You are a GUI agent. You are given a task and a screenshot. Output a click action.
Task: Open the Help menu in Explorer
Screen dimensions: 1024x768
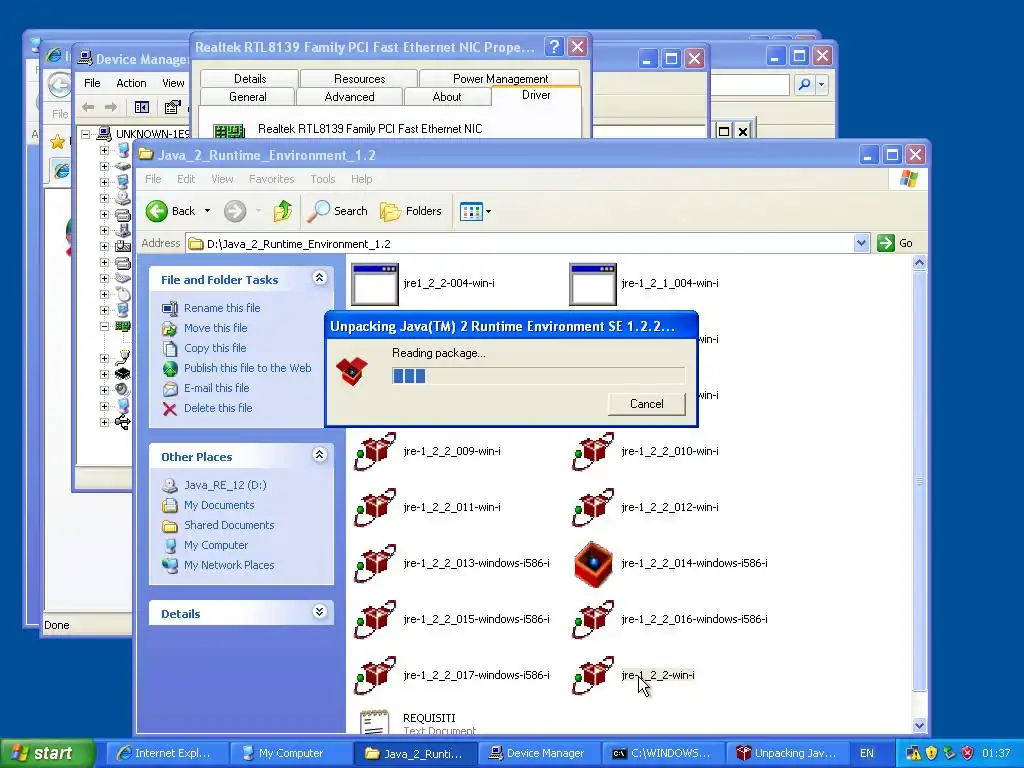[x=361, y=179]
